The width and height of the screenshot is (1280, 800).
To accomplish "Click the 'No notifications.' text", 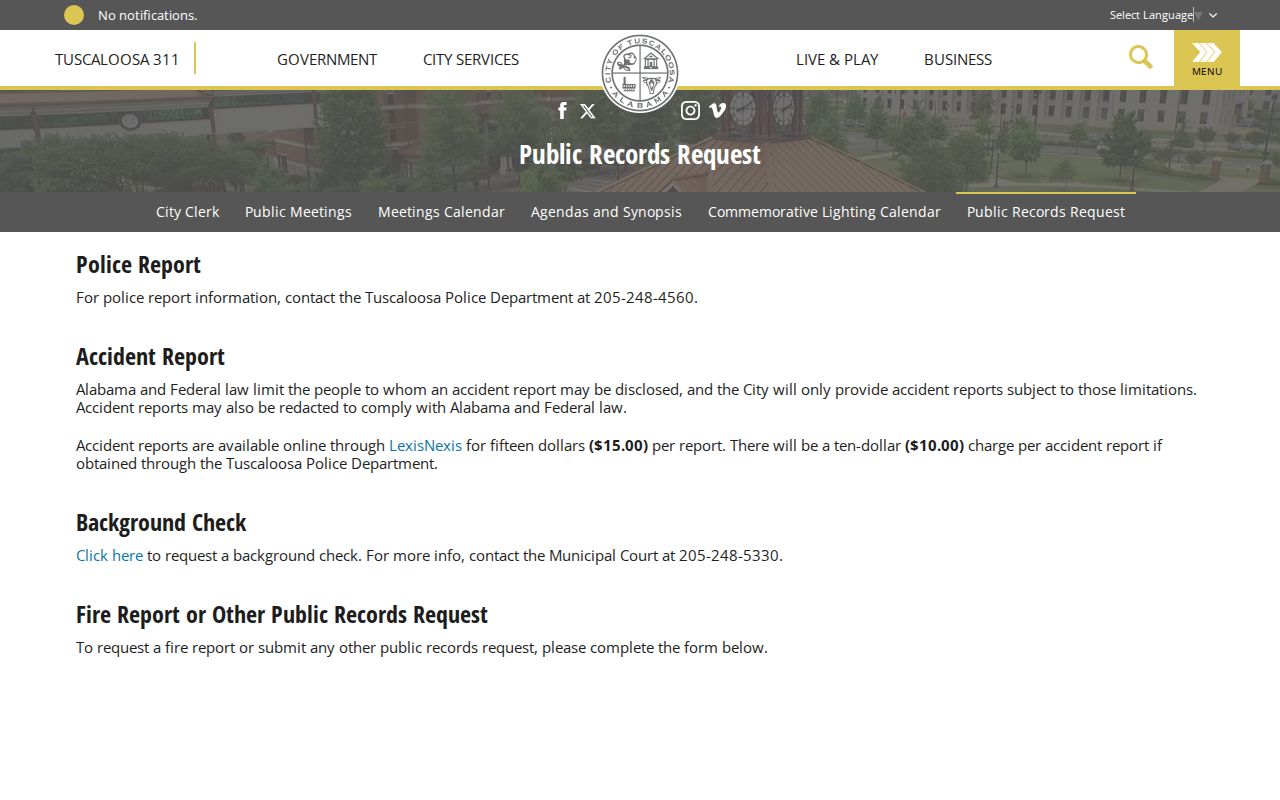I will (x=147, y=15).
